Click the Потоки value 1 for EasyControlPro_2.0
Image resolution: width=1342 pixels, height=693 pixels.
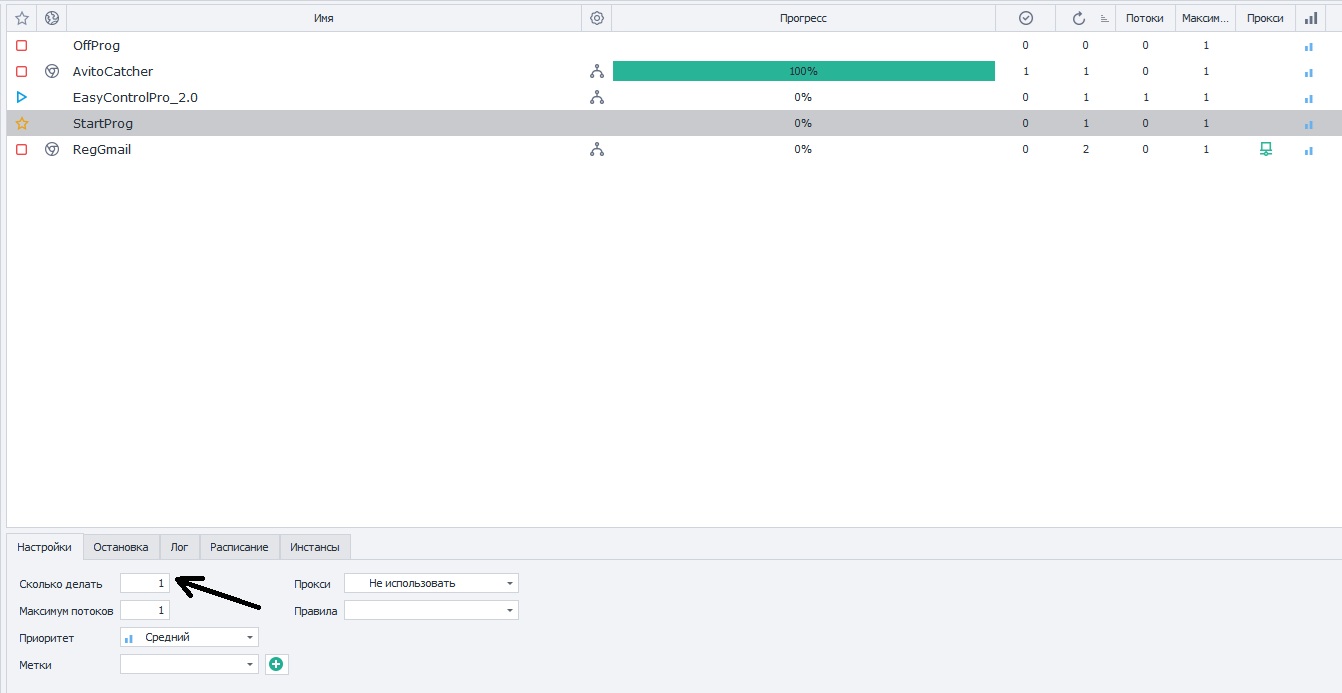1145,98
